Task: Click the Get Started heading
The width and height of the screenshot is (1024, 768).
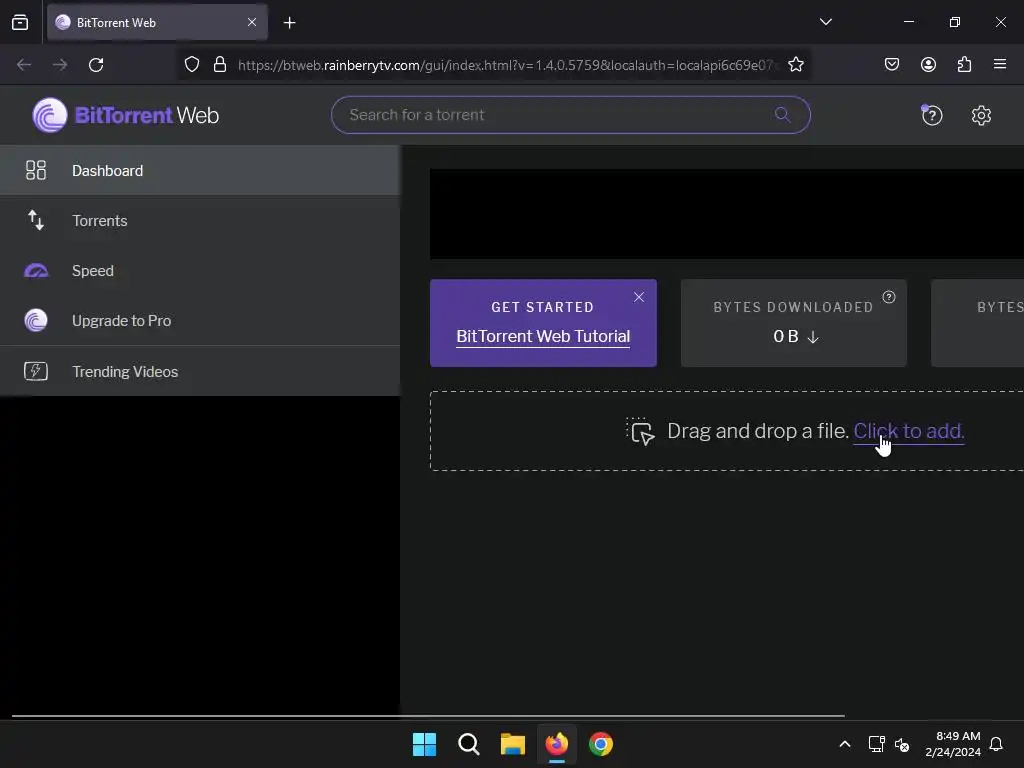Action: 543,307
